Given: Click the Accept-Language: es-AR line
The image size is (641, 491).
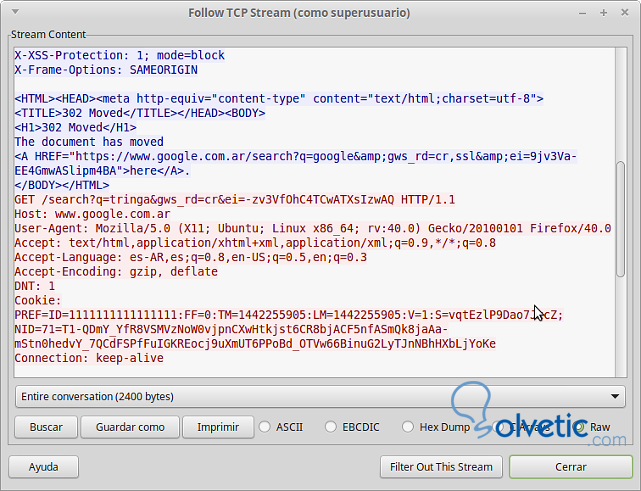Looking at the screenshot, I should tap(191, 257).
